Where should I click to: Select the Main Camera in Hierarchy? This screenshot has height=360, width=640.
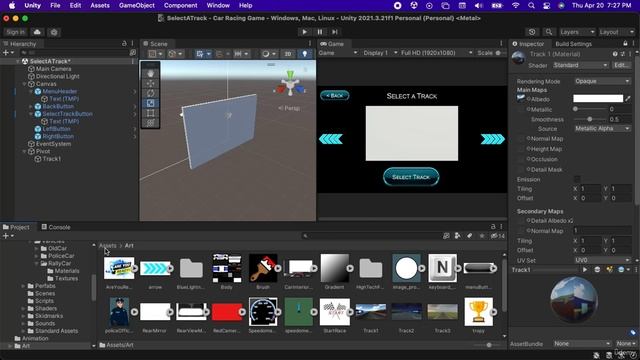(x=53, y=69)
